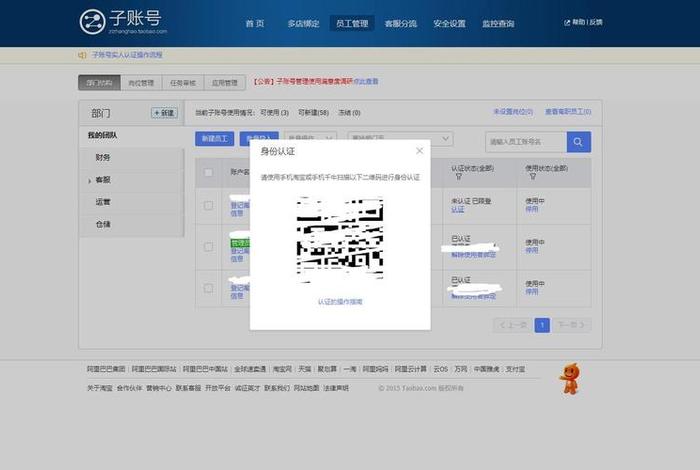Open 支付宝 footer link
This screenshot has width=700, height=470.
coord(515,369)
